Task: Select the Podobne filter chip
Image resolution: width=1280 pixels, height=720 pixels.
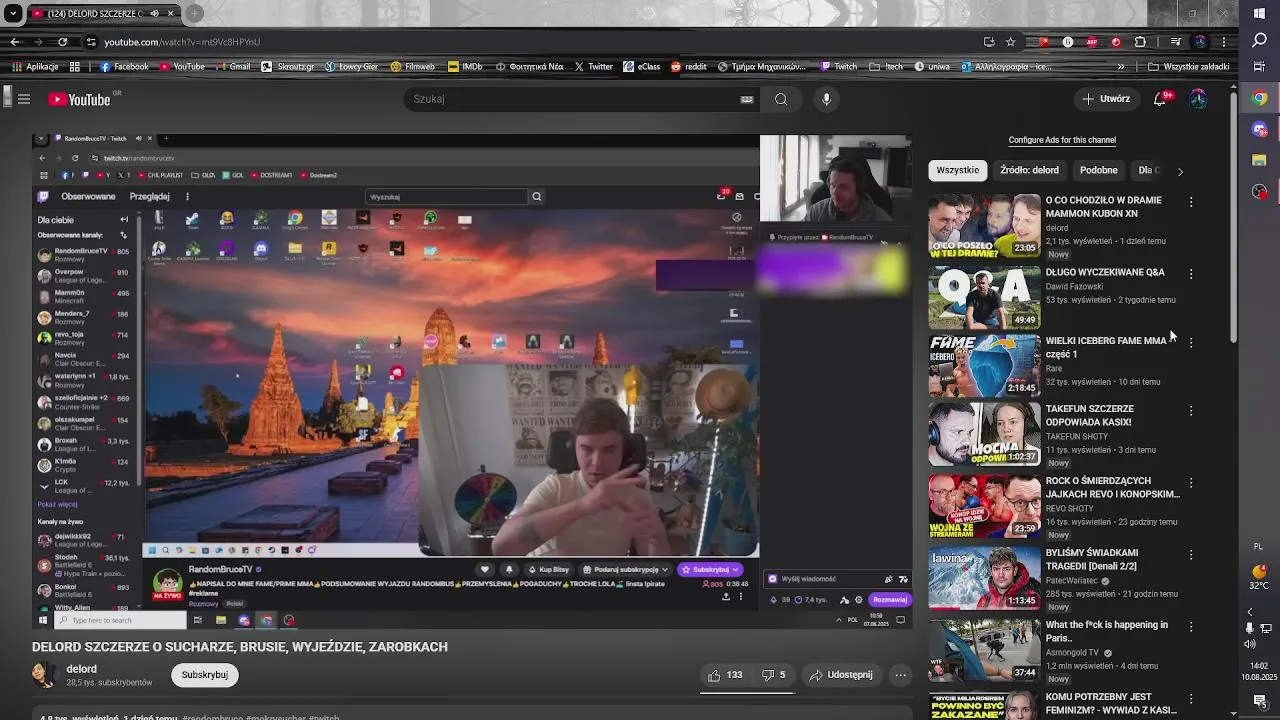Action: [1098, 170]
